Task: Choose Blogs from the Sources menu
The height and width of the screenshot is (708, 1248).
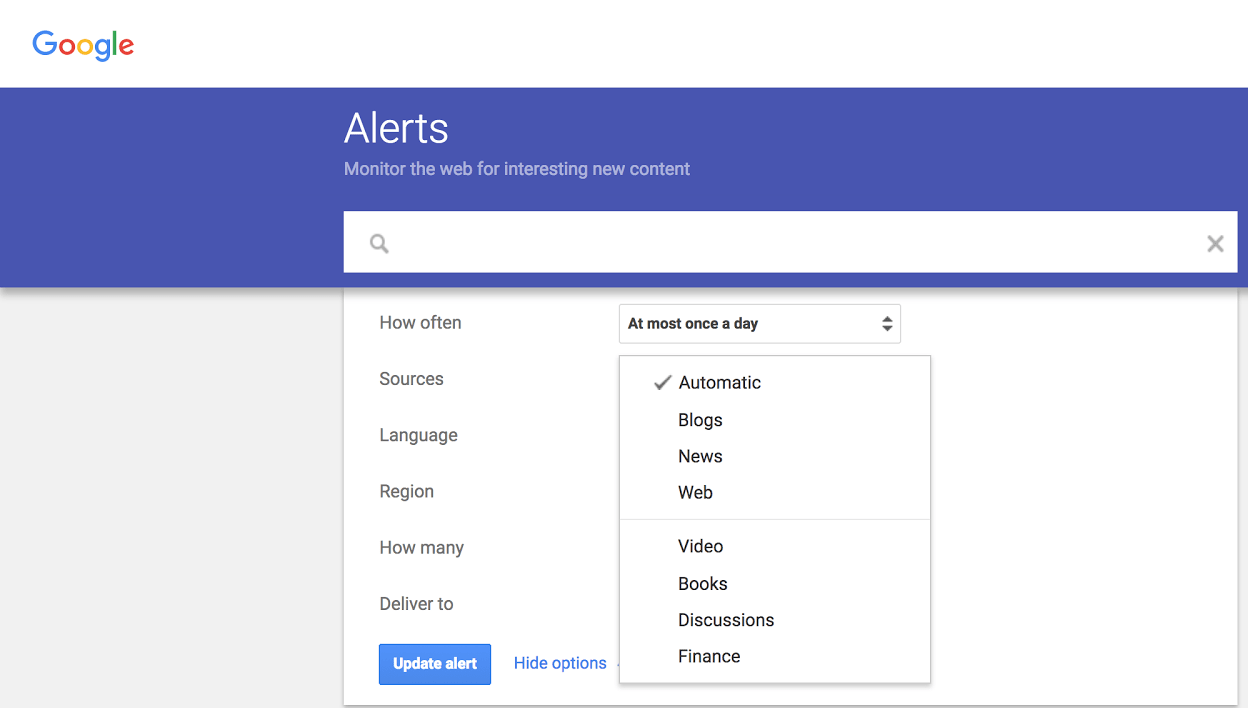Action: 700,420
